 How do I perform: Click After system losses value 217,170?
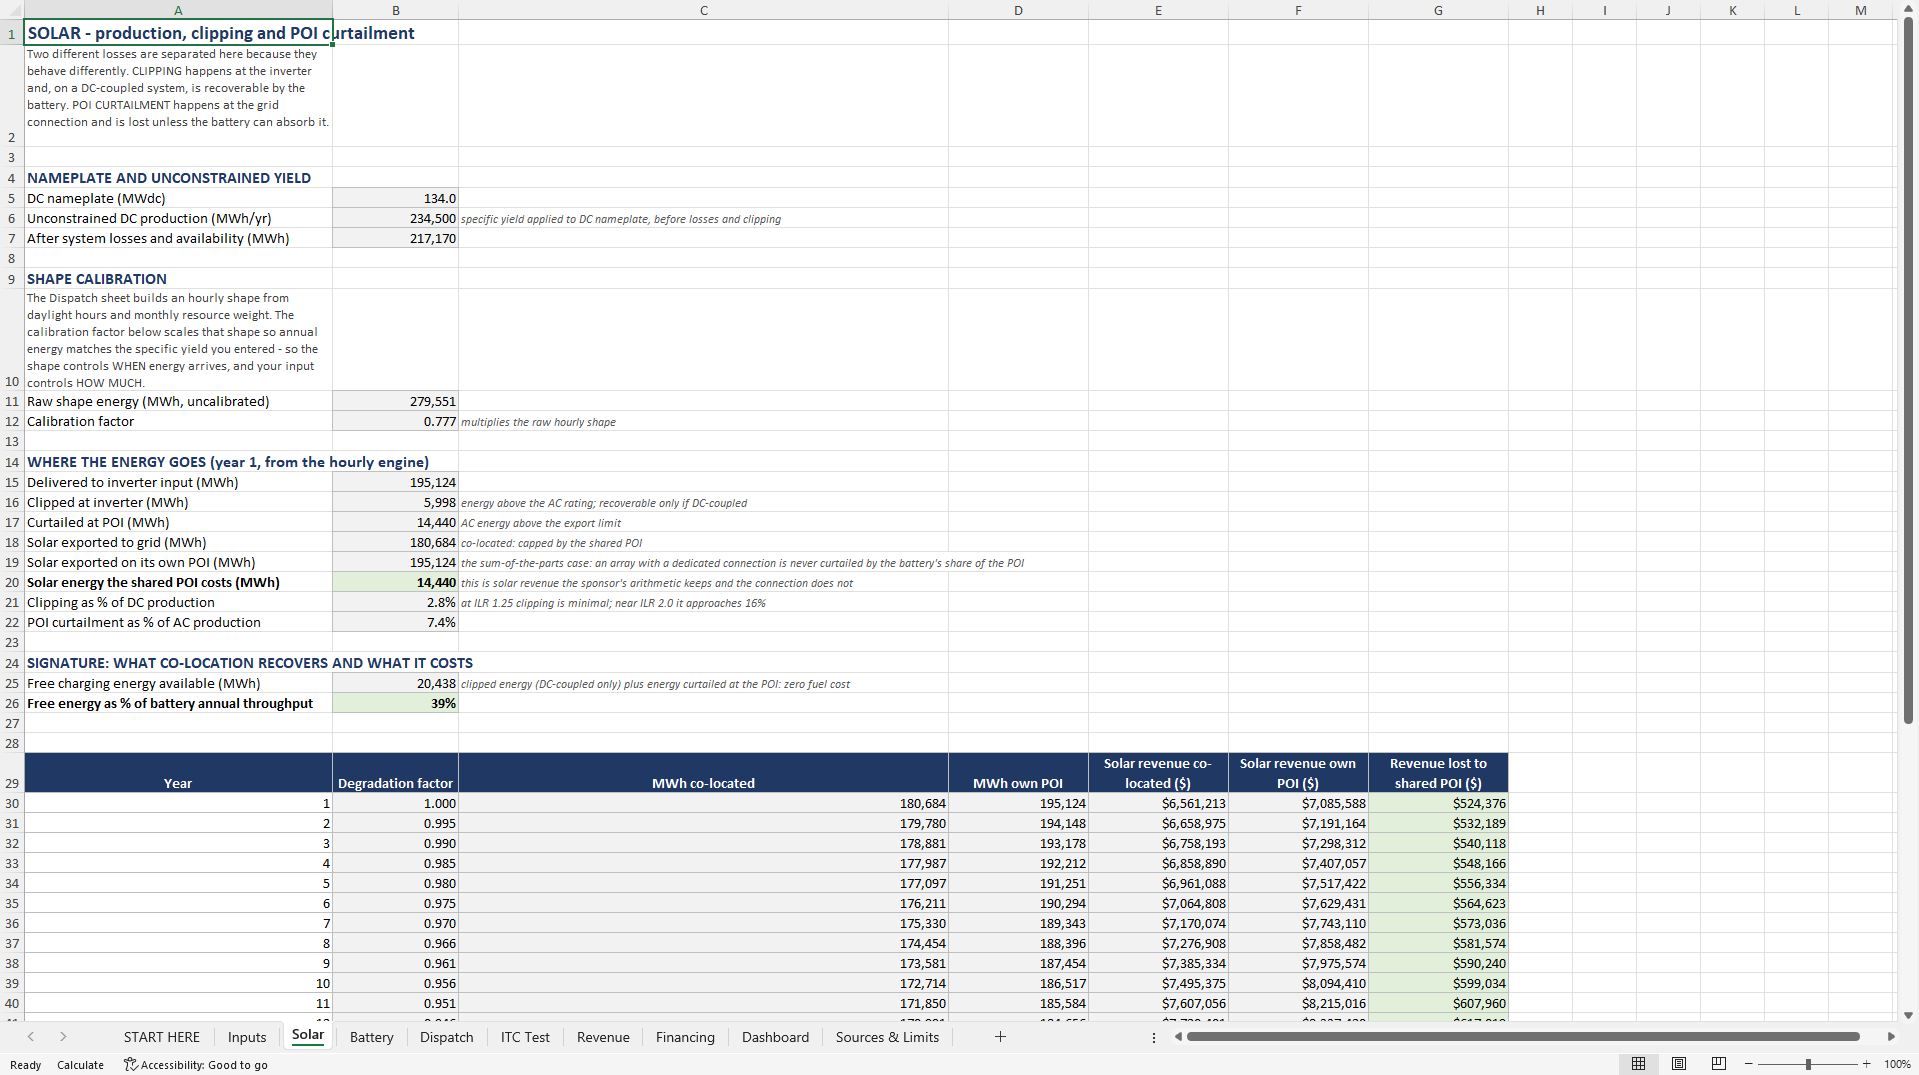(395, 238)
